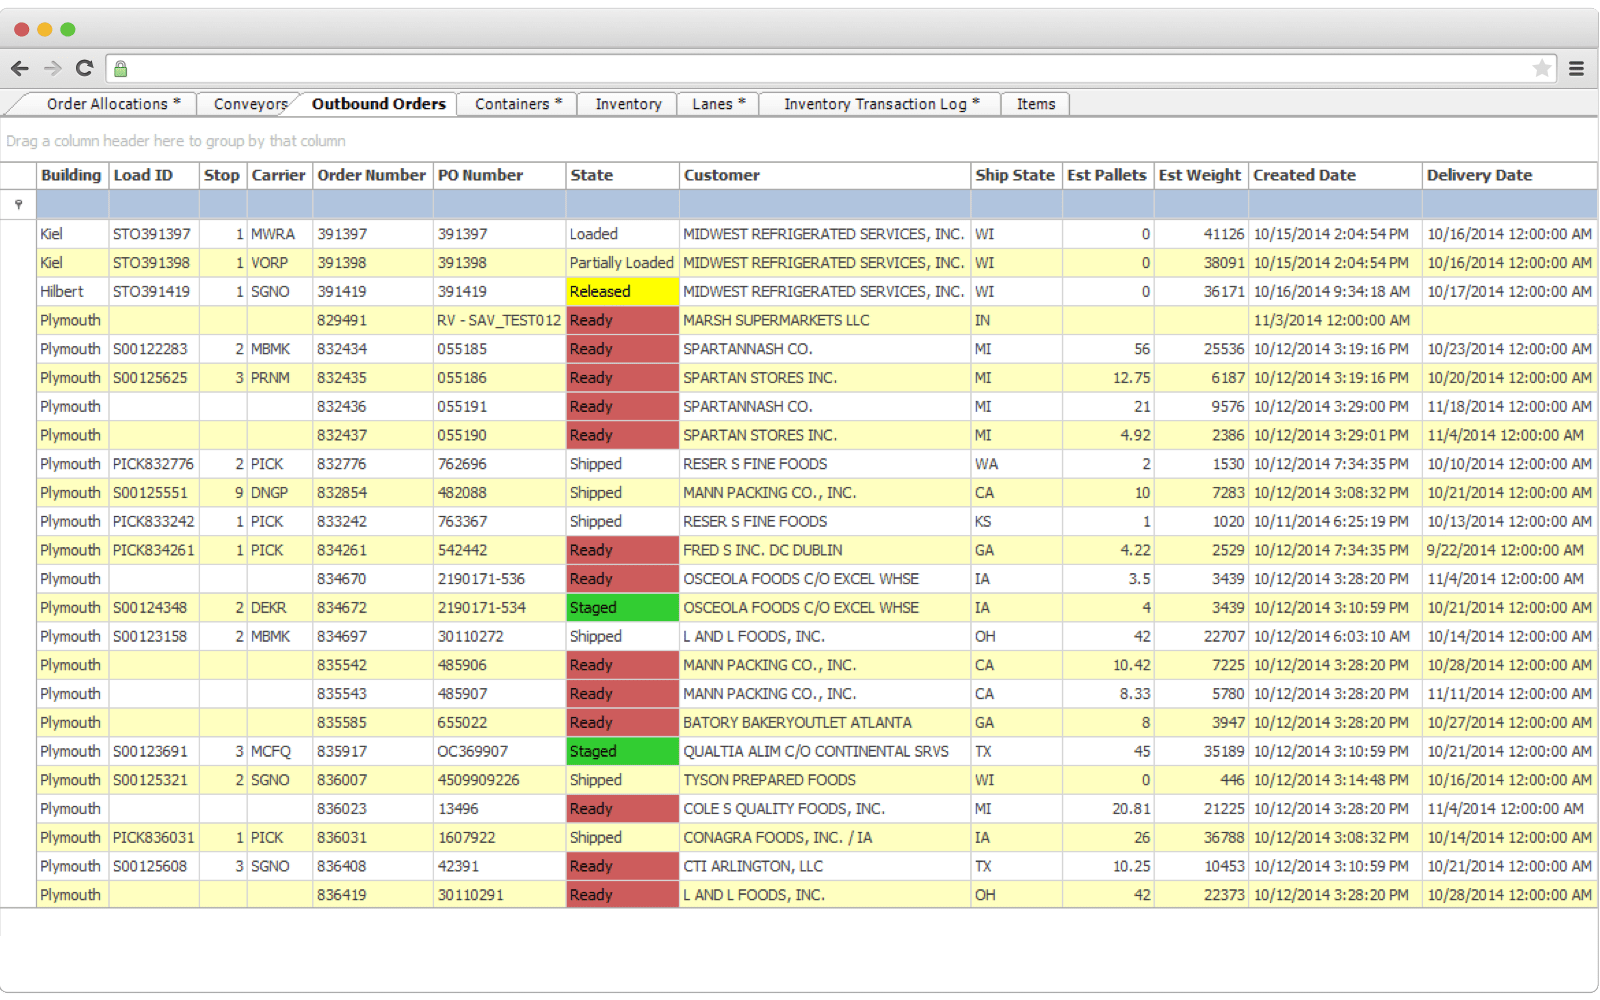This screenshot has height=1000, width=1600.
Task: Switch to the Order Allocations tab
Action: [113, 104]
